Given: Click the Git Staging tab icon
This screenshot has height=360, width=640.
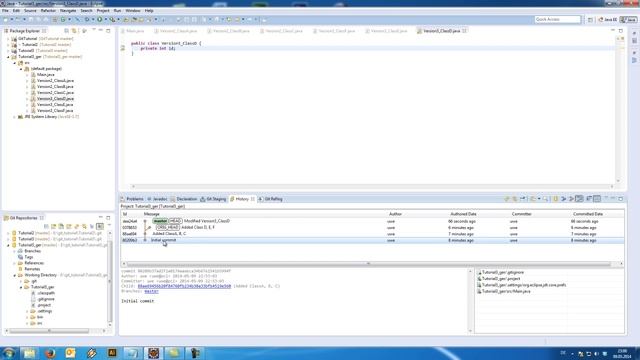Looking at the screenshot, I should click(x=202, y=199).
